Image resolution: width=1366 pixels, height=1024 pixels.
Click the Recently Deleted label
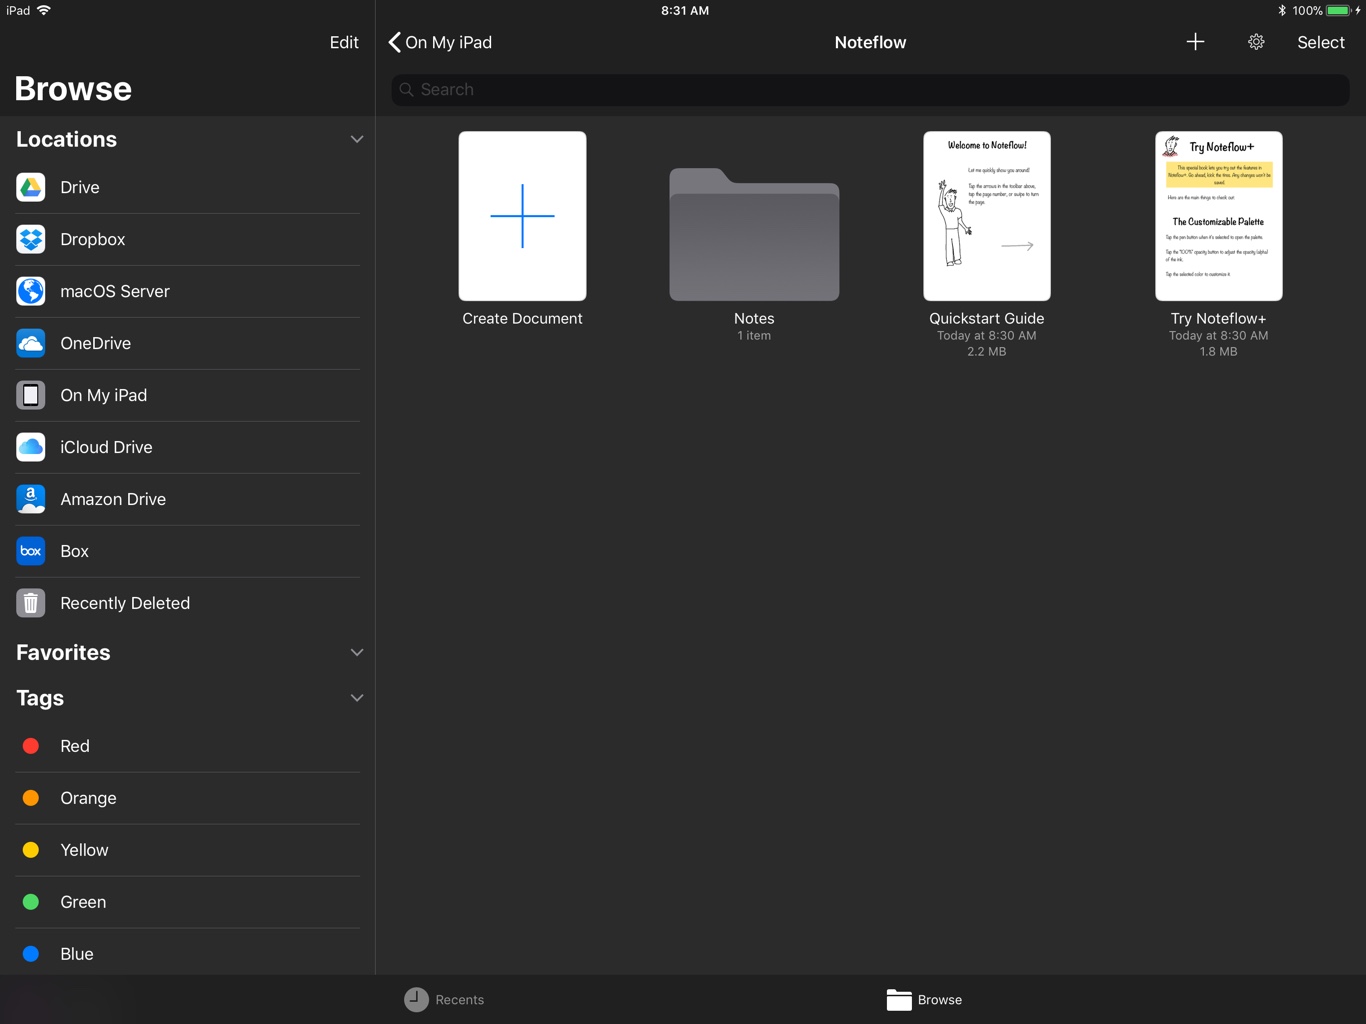pyautogui.click(x=125, y=603)
